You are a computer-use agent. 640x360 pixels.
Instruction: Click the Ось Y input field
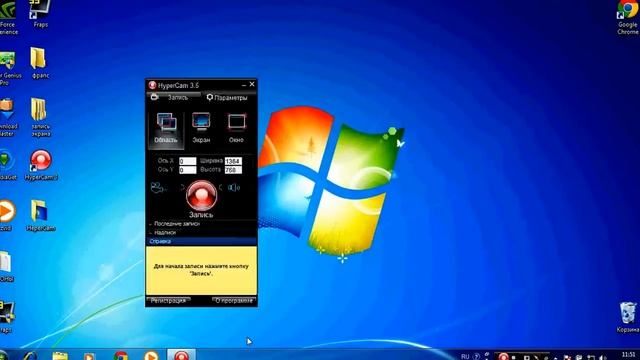pos(187,170)
